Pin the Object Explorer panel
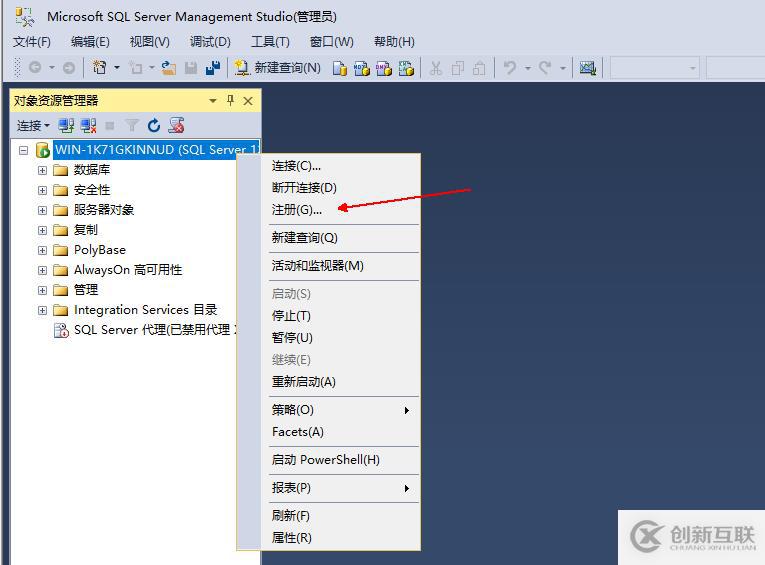765x565 pixels. tap(230, 101)
